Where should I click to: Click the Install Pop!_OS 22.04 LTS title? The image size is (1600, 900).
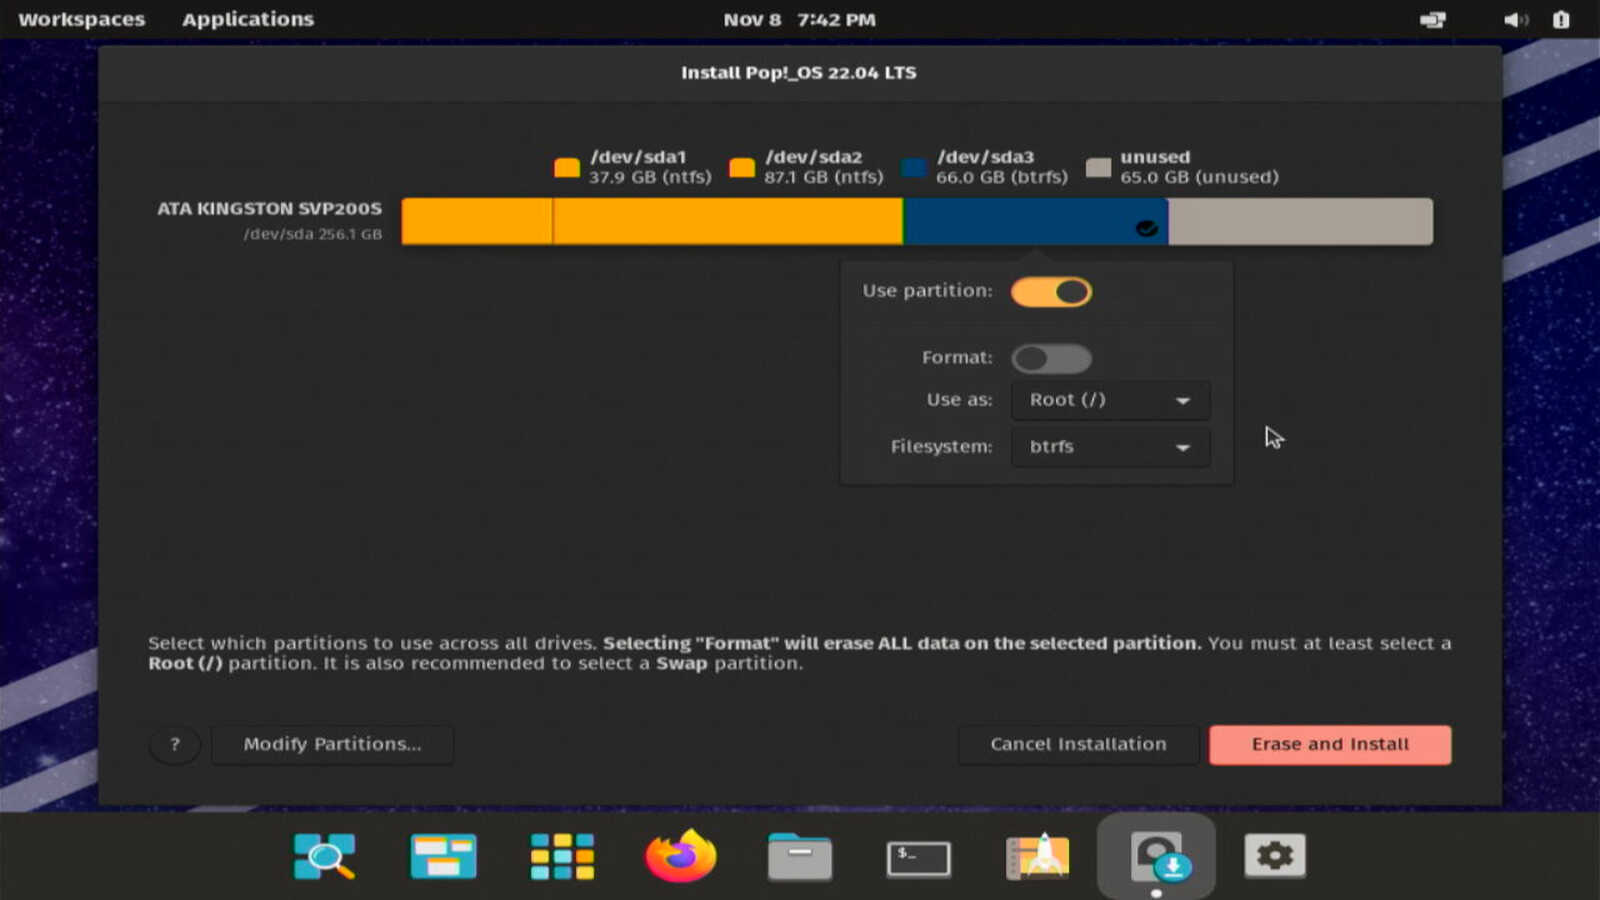[x=799, y=72]
